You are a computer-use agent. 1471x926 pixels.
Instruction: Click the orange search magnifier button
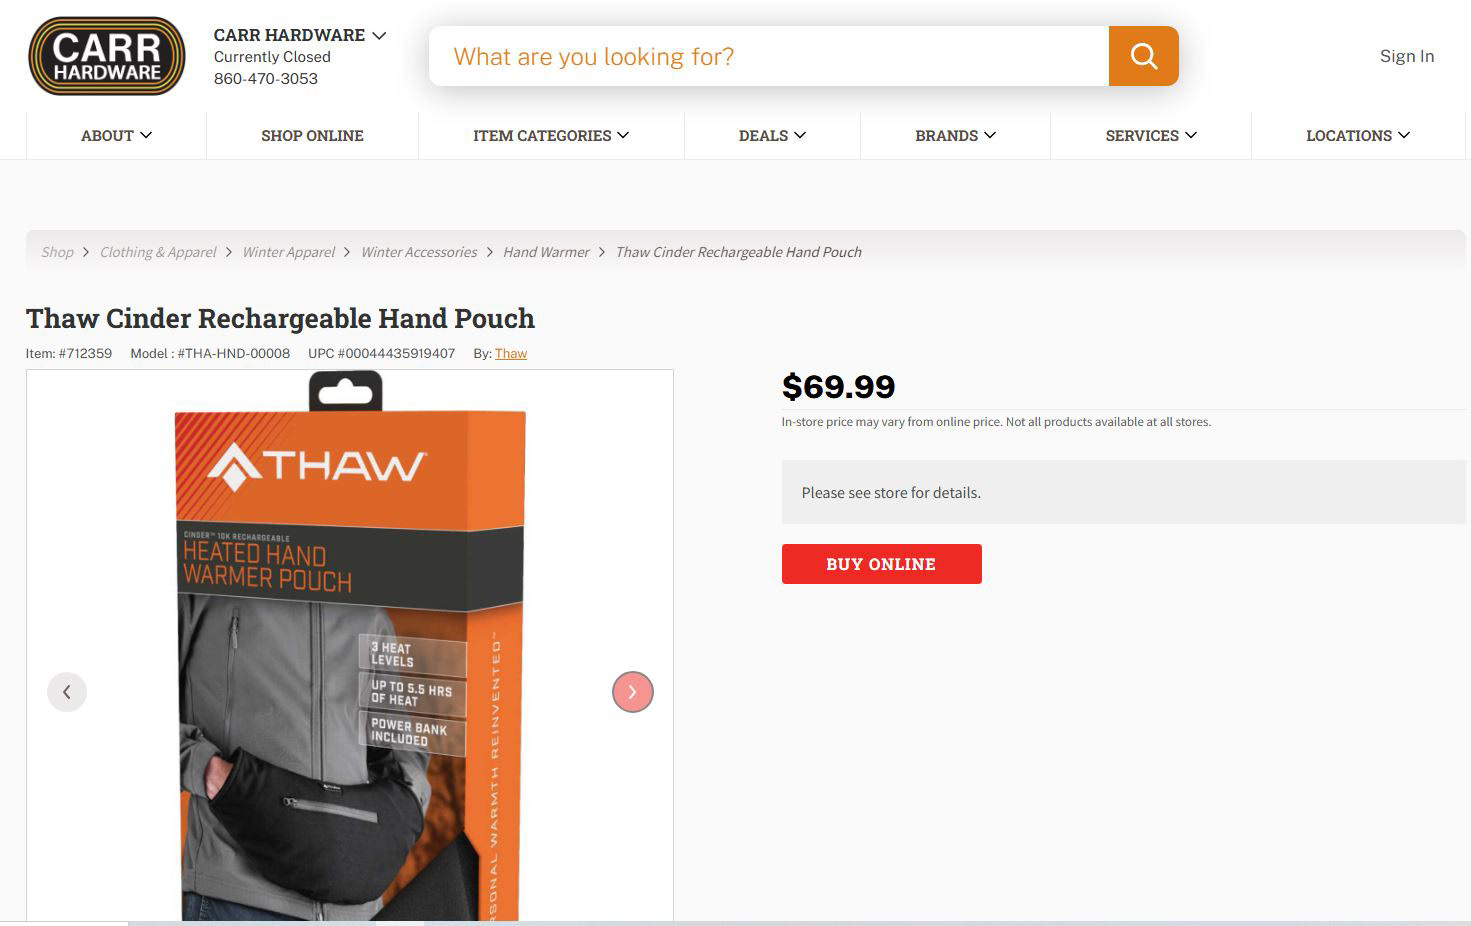pyautogui.click(x=1143, y=56)
